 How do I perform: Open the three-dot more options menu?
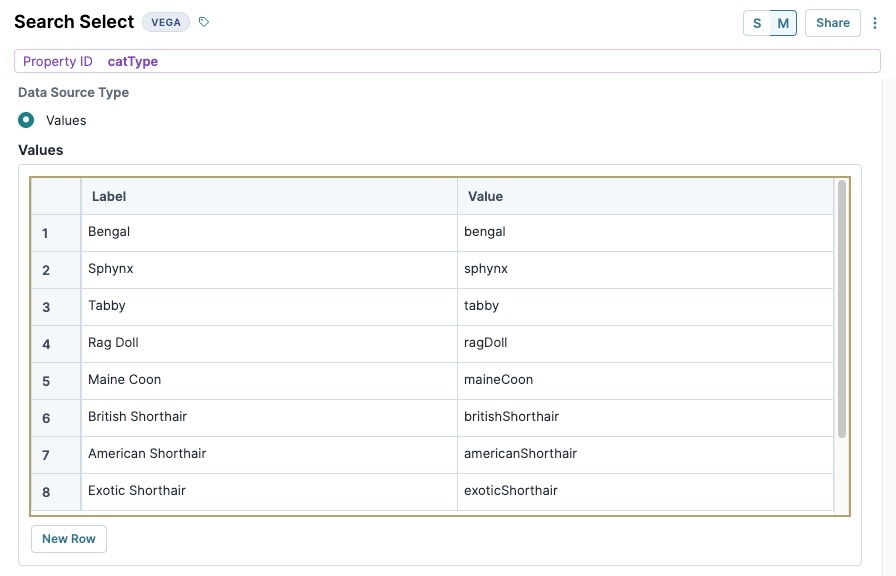coord(875,23)
